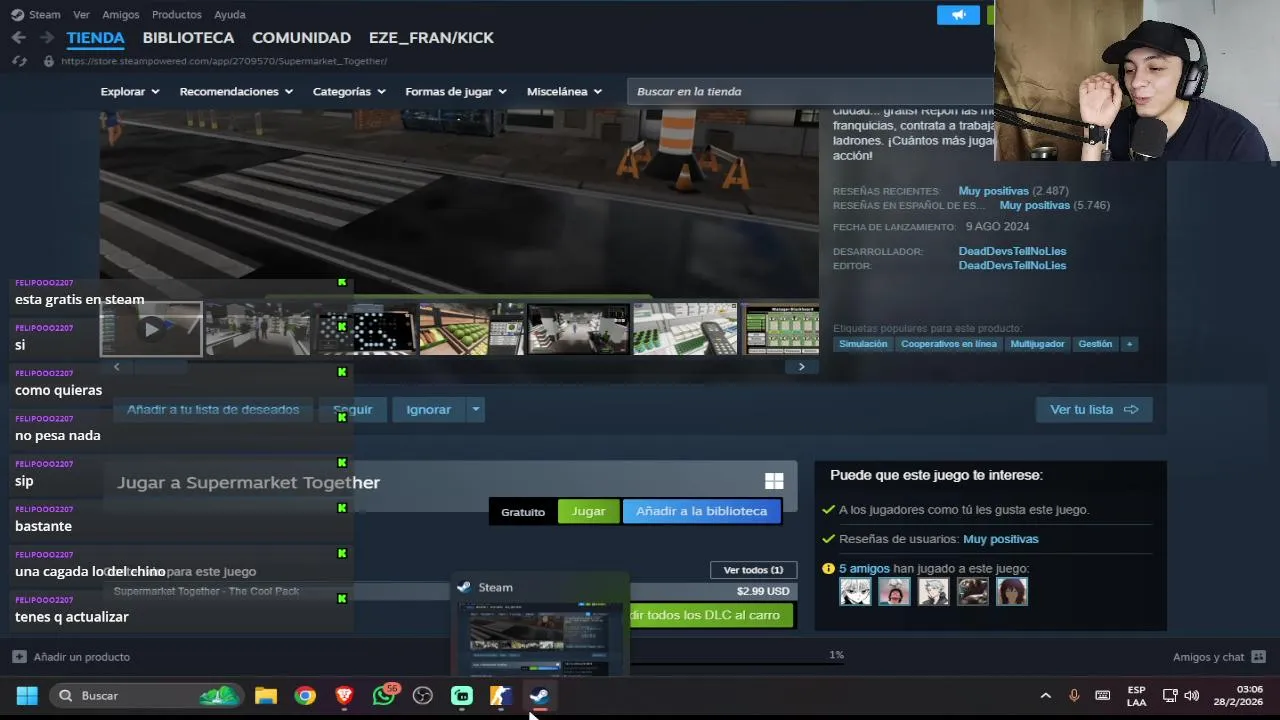Go back using the Steam back arrow

[x=19, y=37]
